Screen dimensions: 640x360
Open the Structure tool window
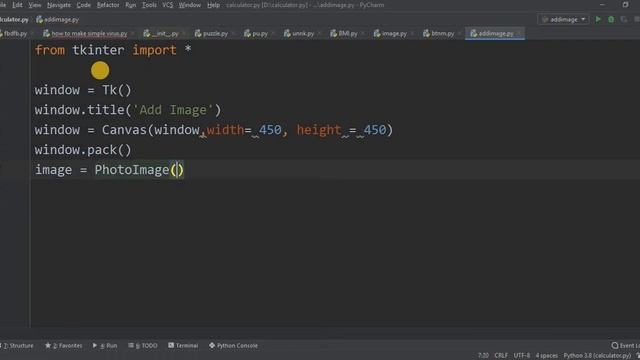[x=18, y=346]
